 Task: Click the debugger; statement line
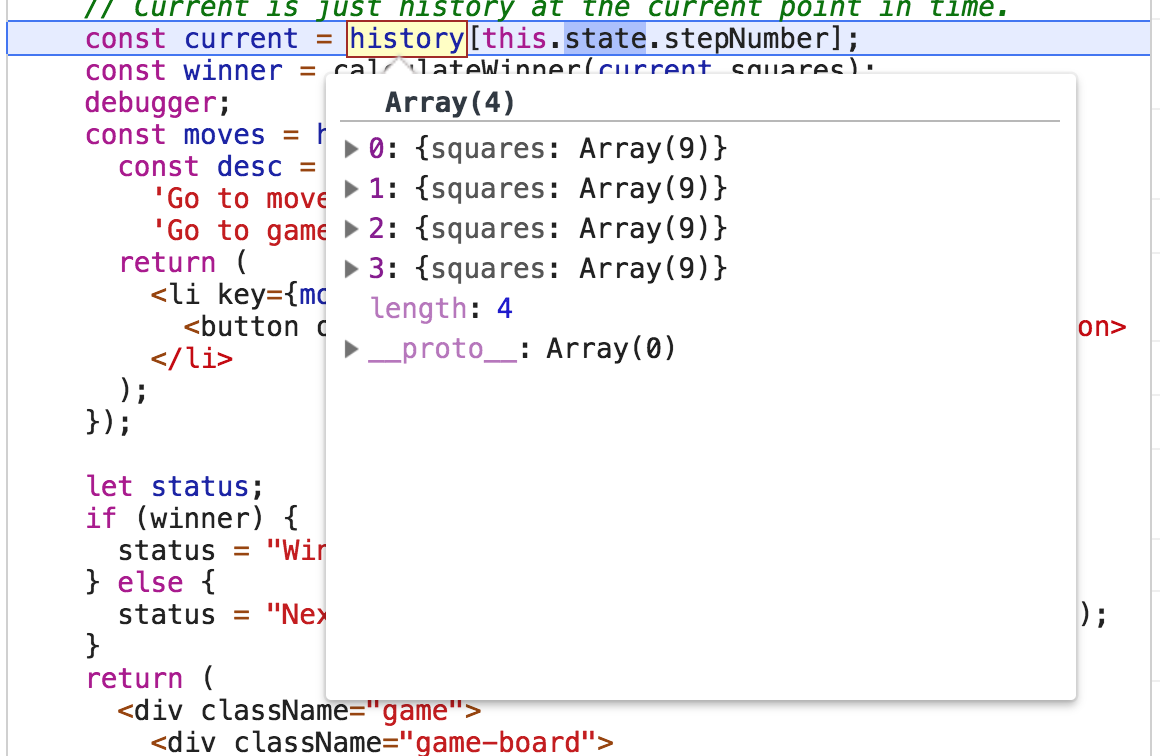coord(158,103)
